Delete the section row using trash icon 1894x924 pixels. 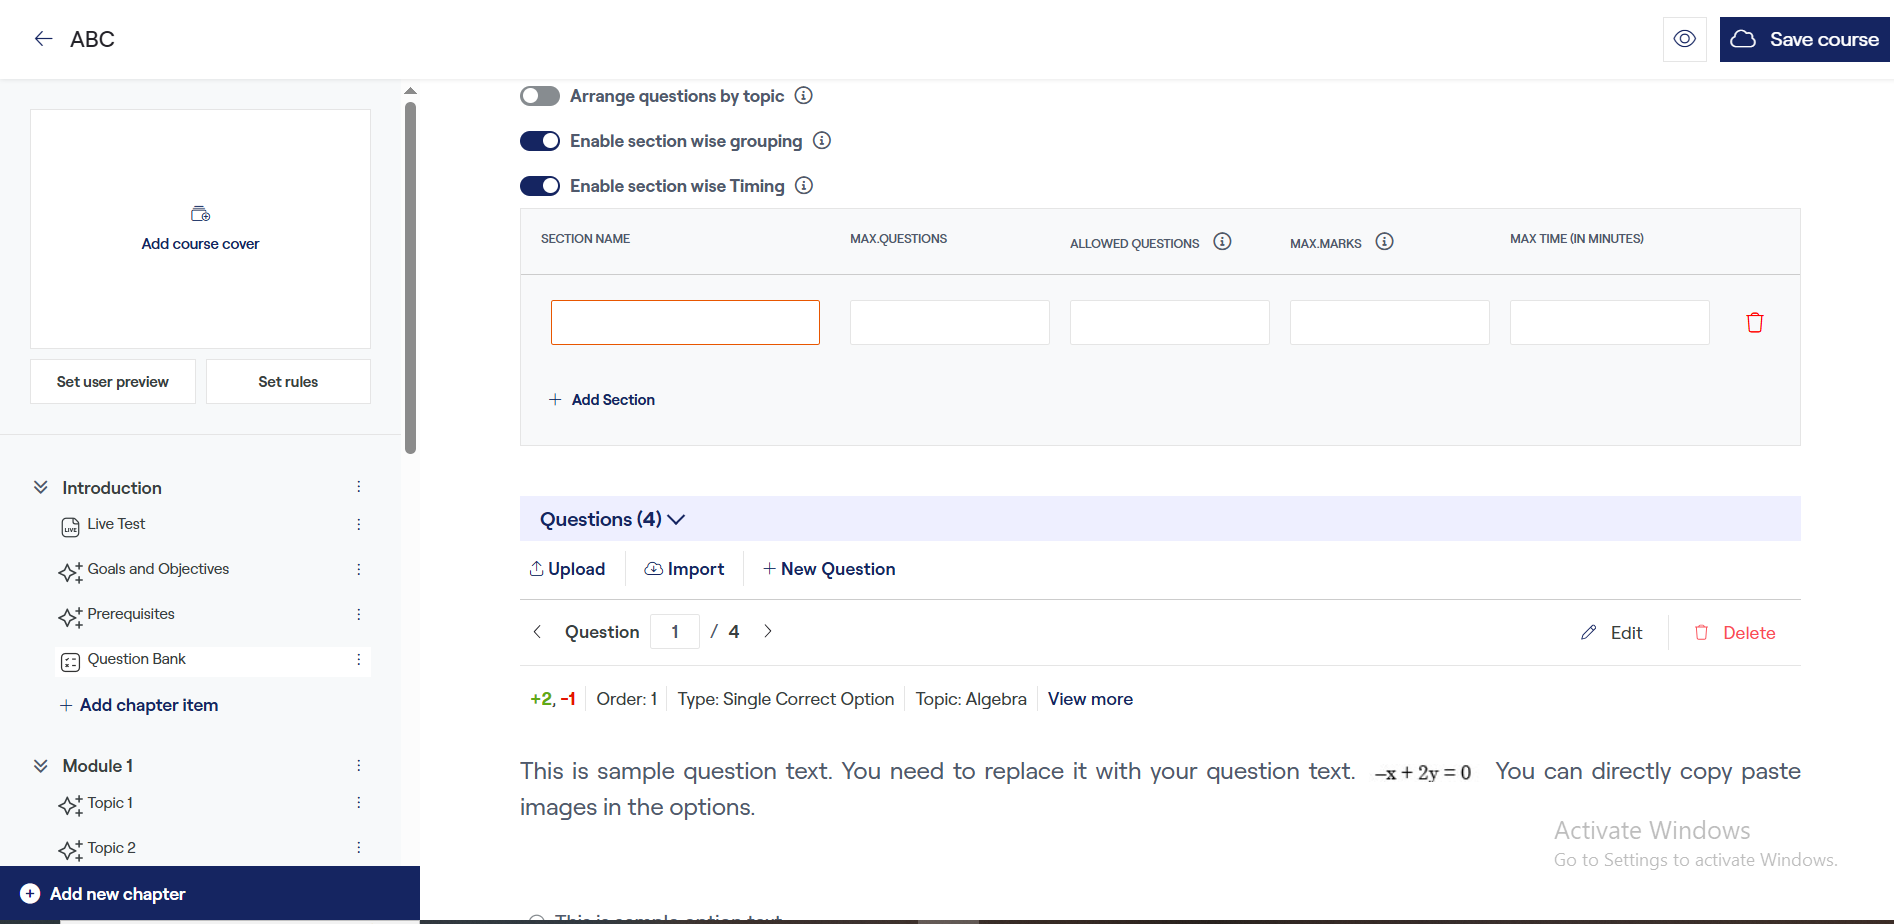pos(1754,323)
